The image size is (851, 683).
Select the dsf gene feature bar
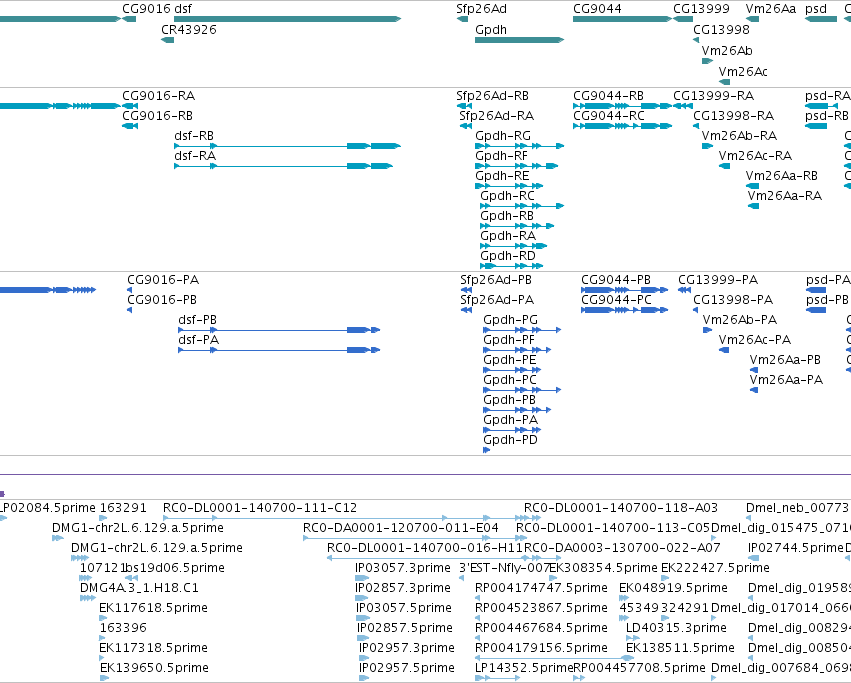[x=287, y=19]
